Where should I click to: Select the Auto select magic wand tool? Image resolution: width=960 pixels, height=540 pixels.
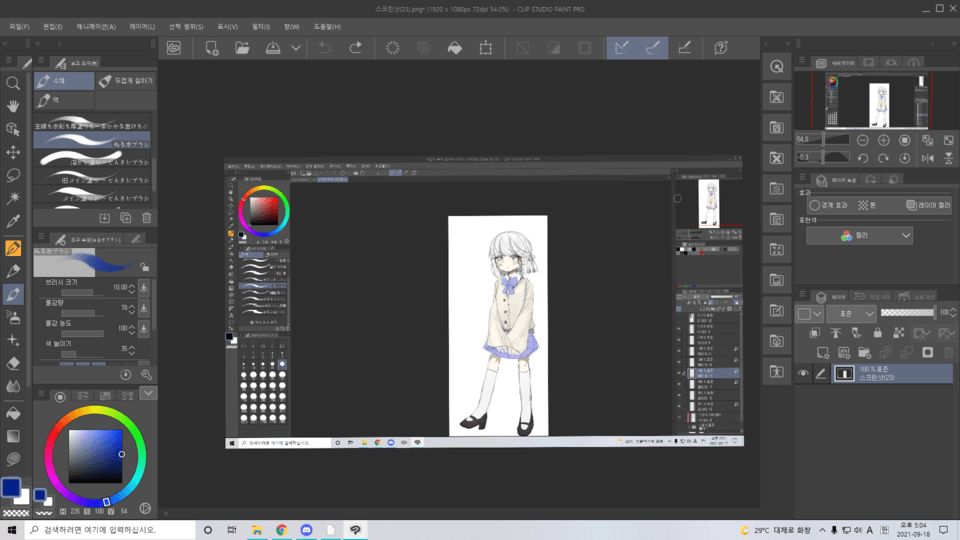(13, 198)
